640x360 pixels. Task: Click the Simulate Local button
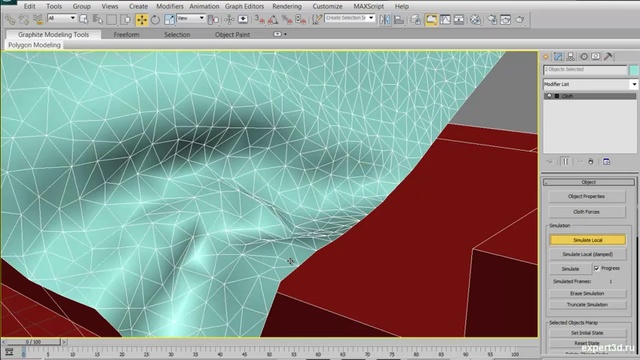587,240
